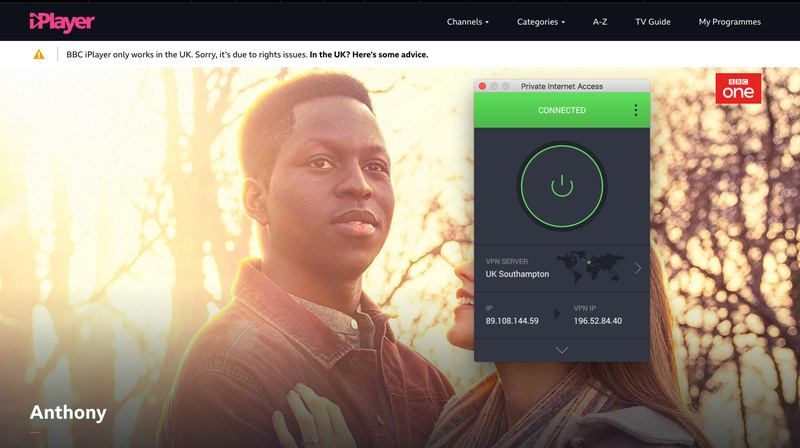
Task: Select the UK Southampton server text
Action: (517, 274)
